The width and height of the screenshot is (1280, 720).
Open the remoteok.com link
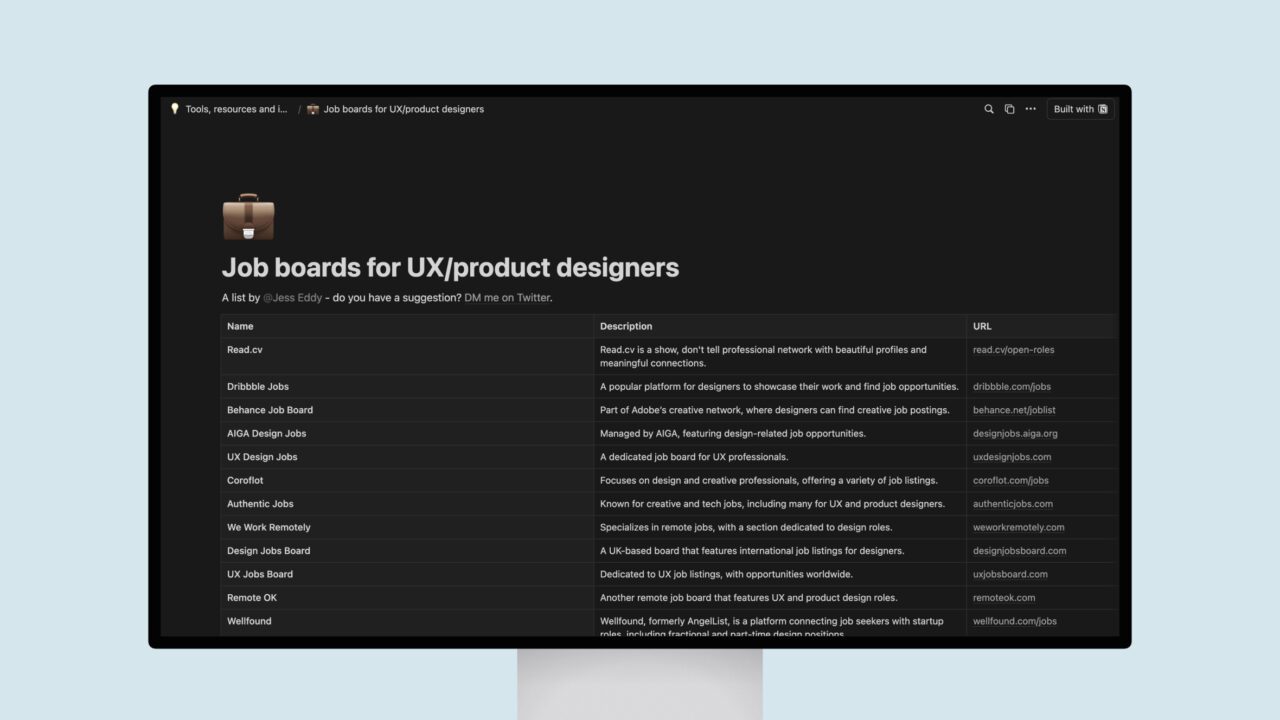tap(1004, 598)
